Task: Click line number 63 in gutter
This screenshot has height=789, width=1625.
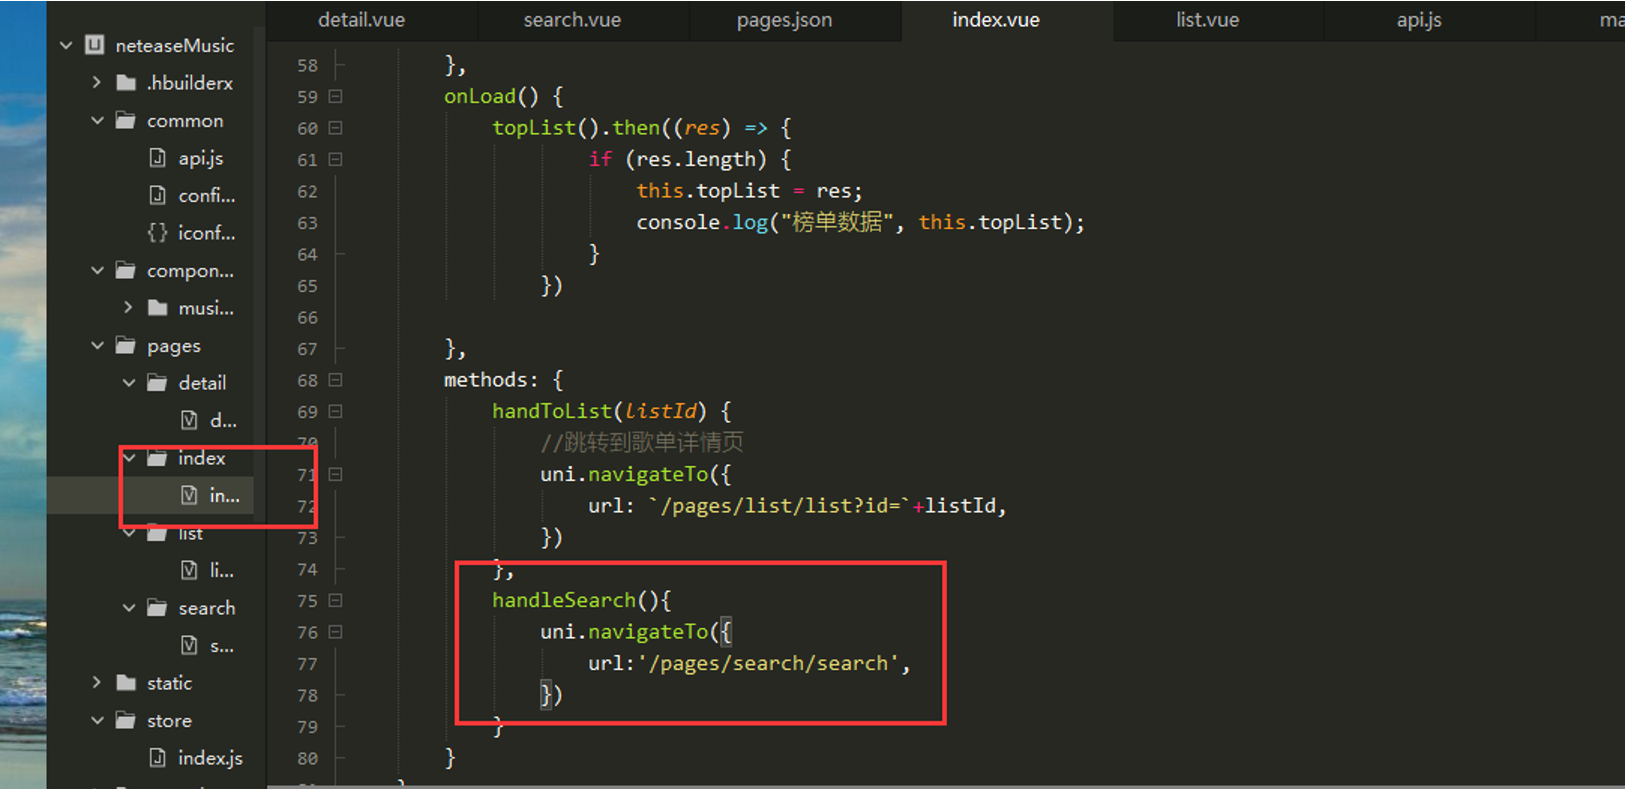Action: [x=308, y=223]
